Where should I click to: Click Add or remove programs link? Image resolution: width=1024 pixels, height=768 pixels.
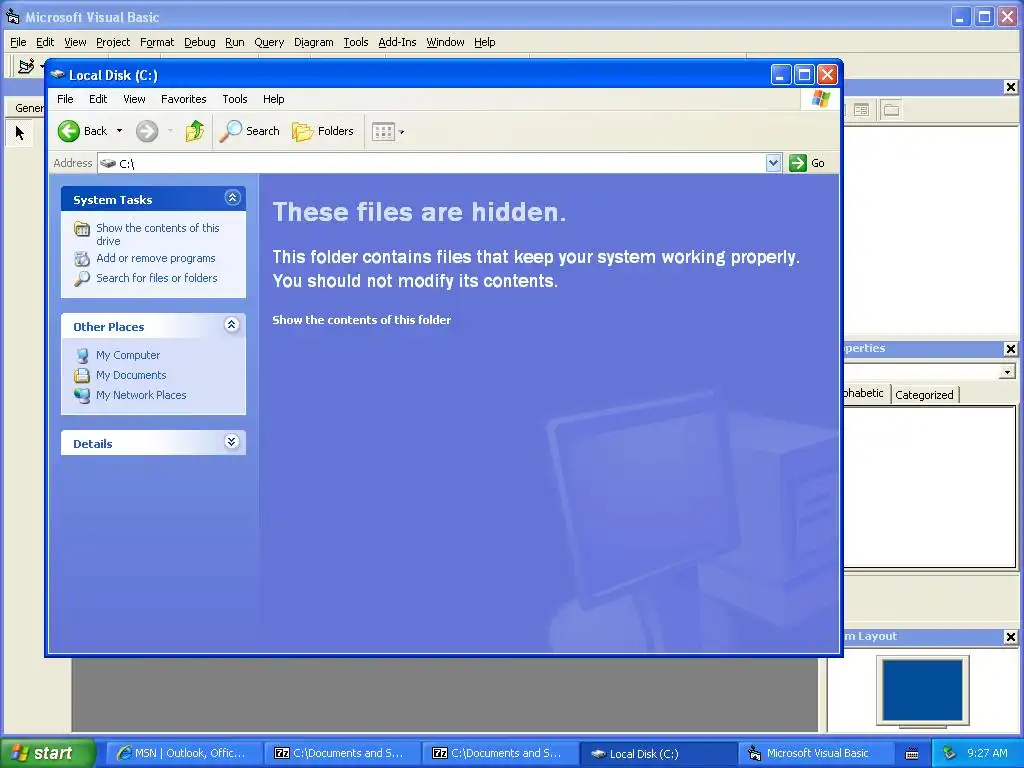click(156, 259)
